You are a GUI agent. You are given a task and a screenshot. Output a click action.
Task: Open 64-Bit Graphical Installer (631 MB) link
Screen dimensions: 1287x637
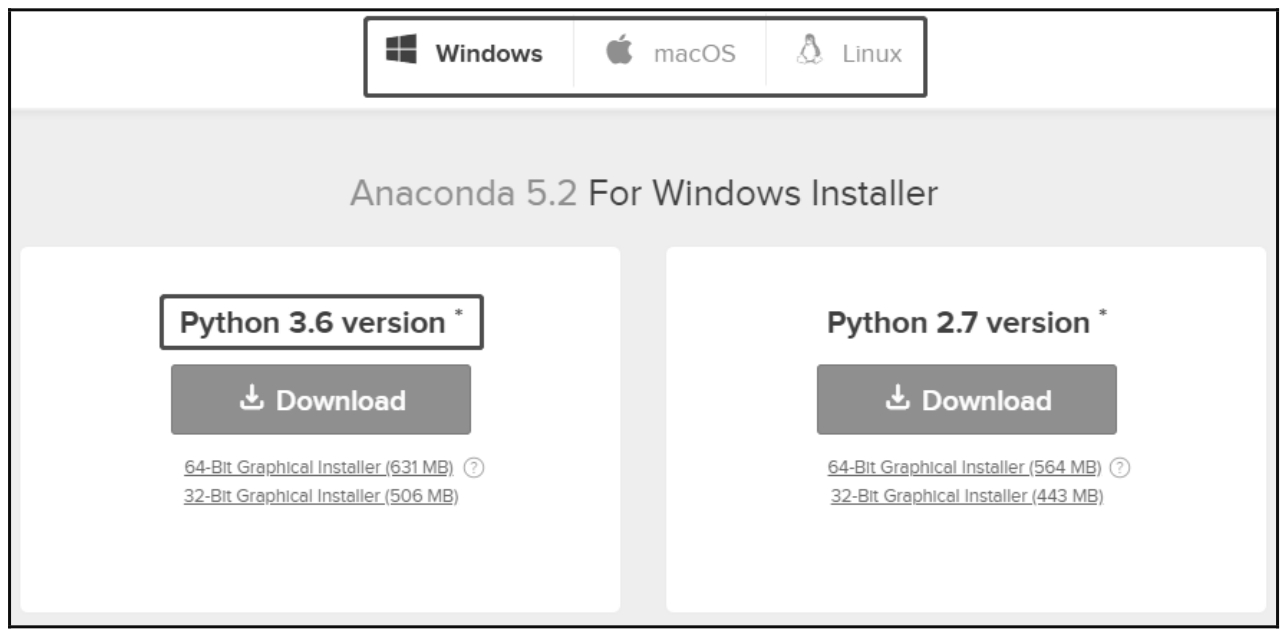click(x=319, y=468)
